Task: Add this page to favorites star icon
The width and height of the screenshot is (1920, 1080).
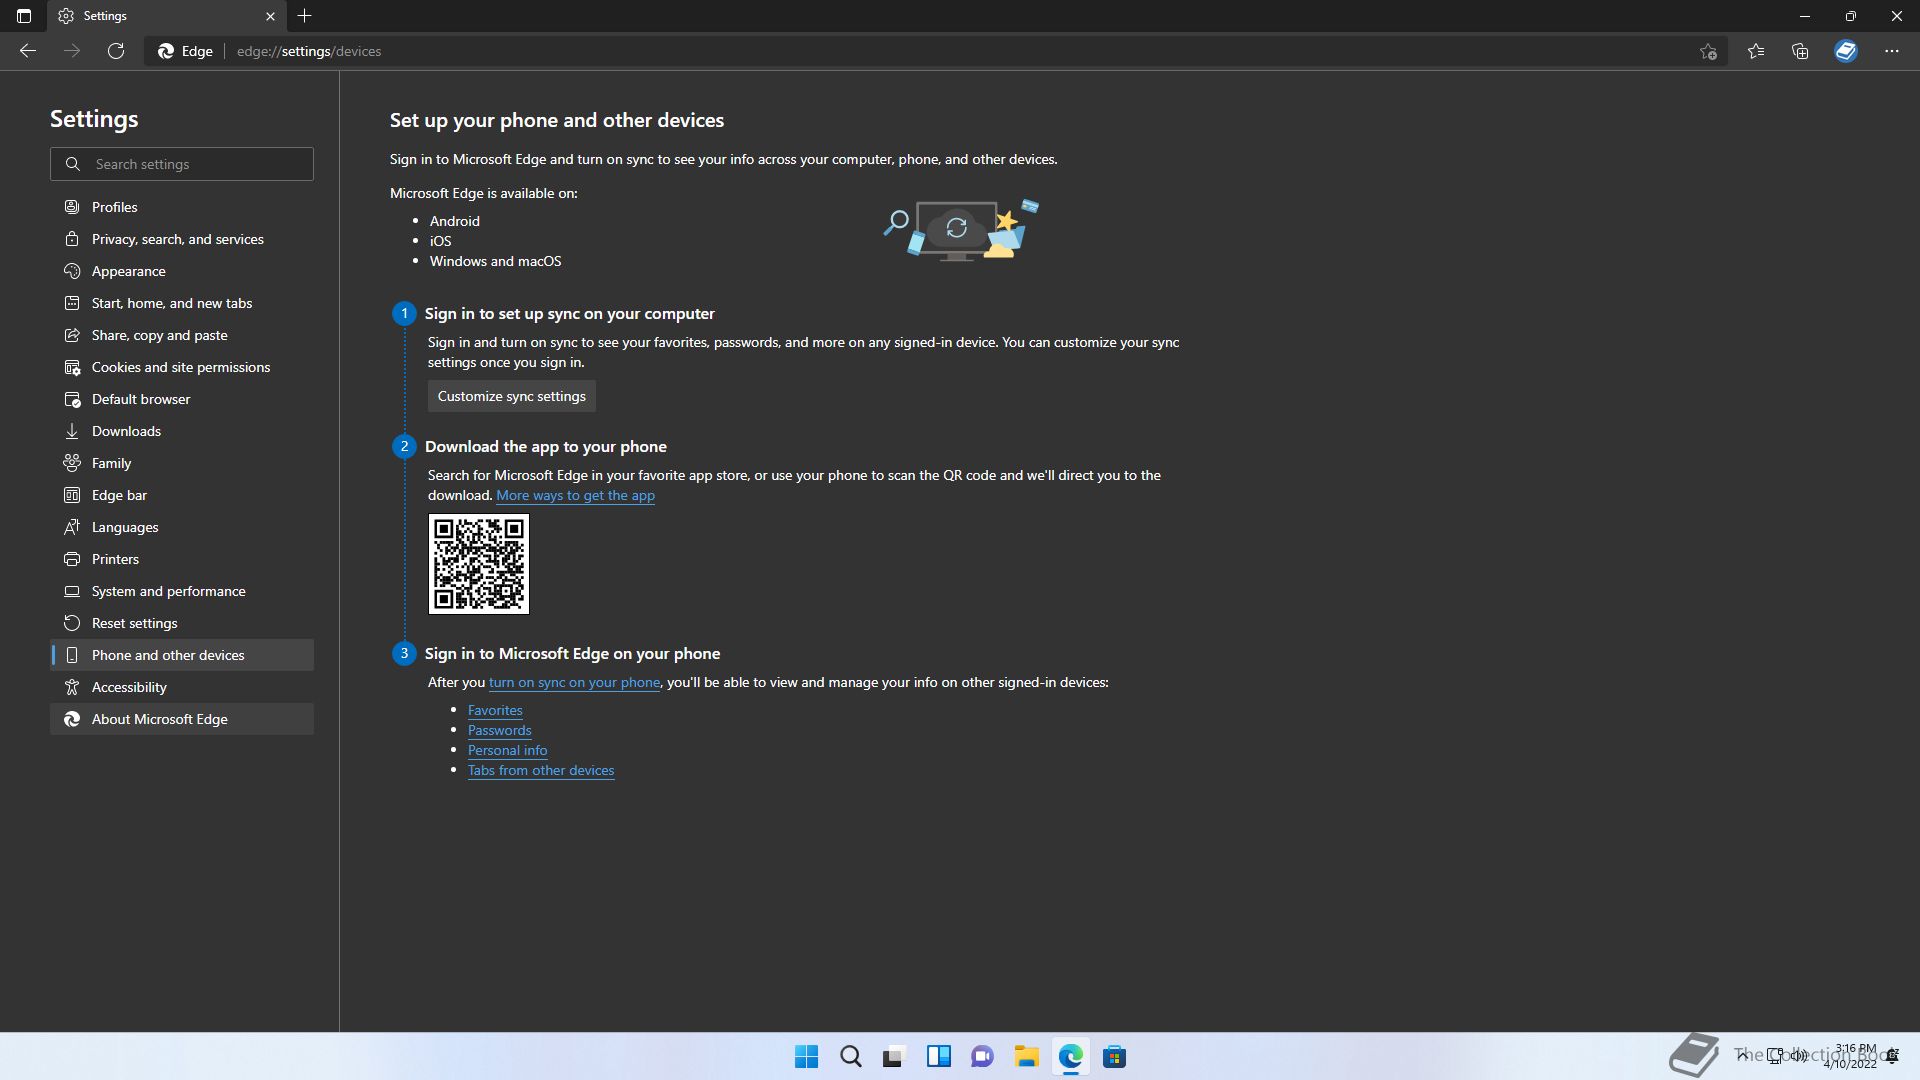Action: [1708, 51]
